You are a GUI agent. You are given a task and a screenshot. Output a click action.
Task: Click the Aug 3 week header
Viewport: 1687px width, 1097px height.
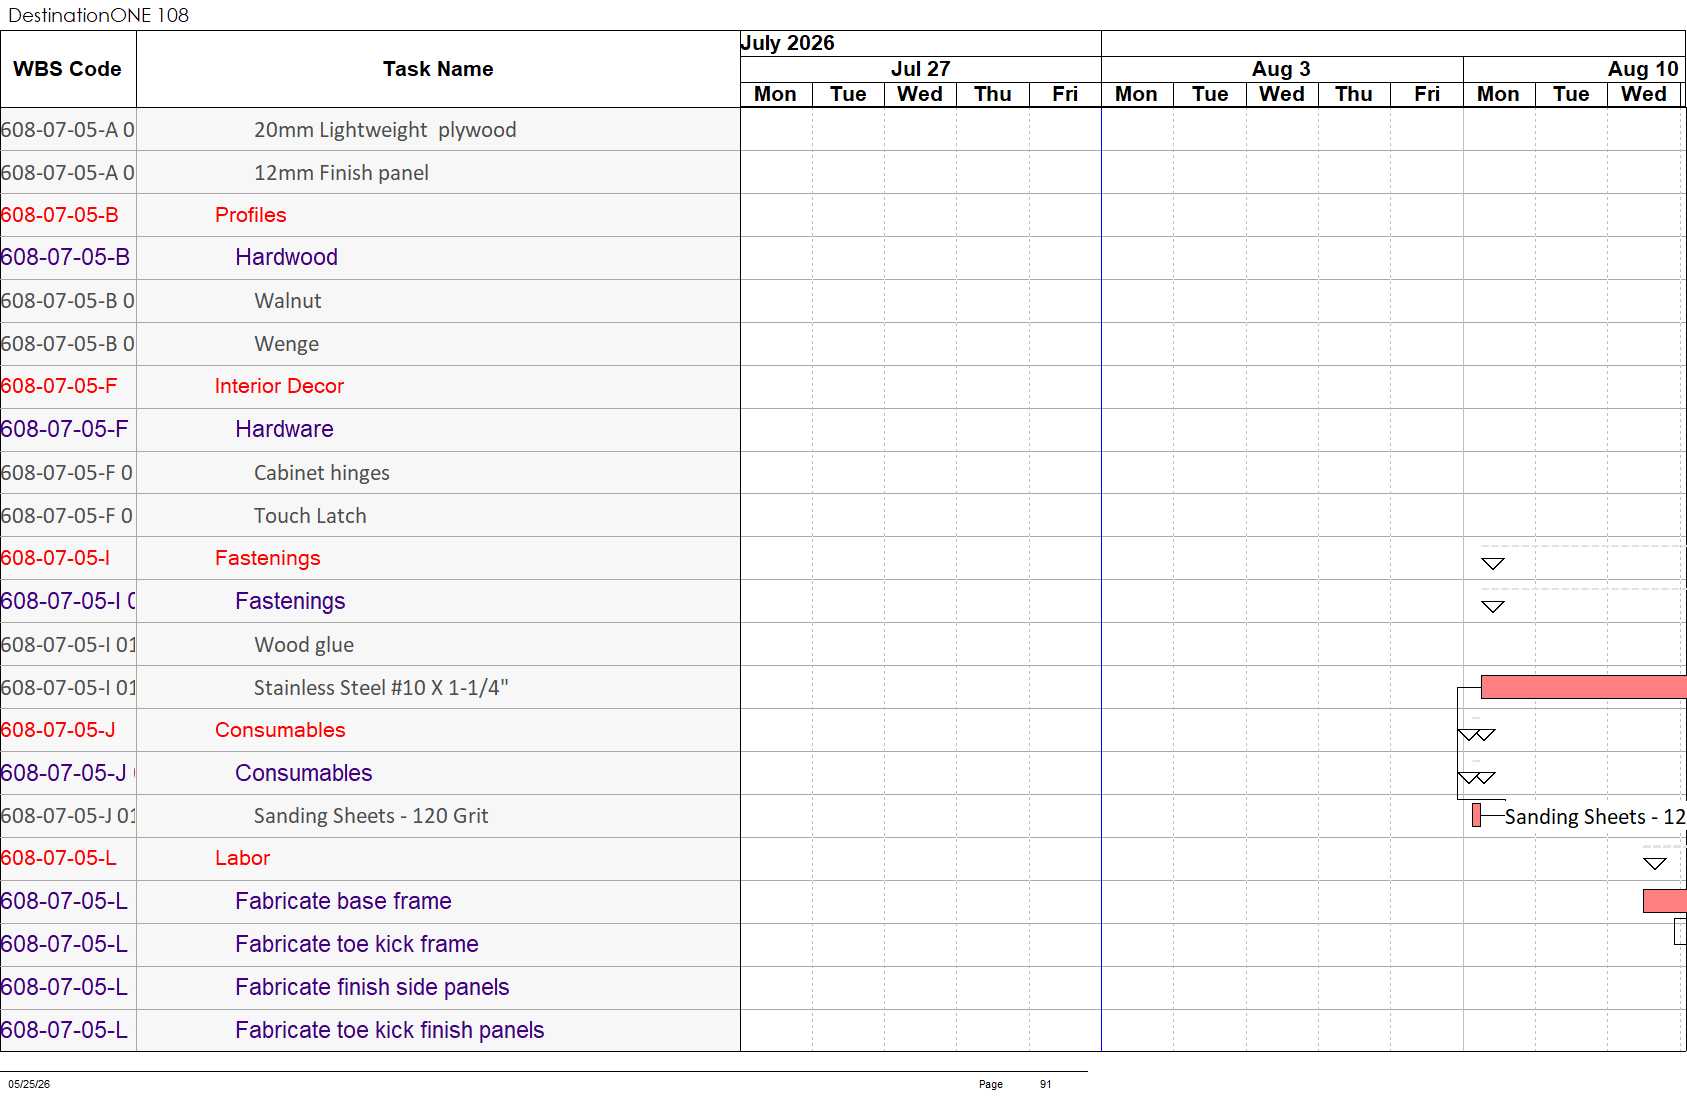[x=1281, y=69]
